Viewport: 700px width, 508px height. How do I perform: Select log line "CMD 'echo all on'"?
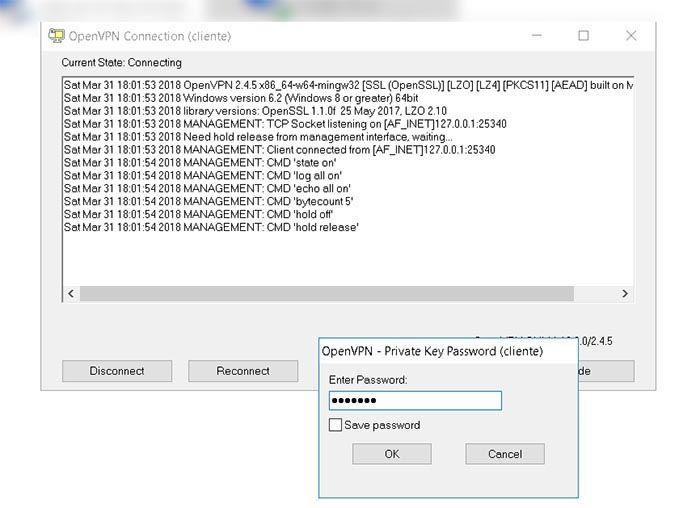tap(207, 188)
